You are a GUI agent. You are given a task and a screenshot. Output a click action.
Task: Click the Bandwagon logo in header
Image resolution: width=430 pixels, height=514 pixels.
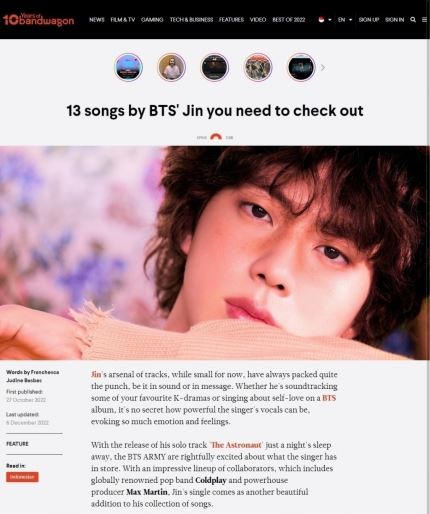click(38, 19)
